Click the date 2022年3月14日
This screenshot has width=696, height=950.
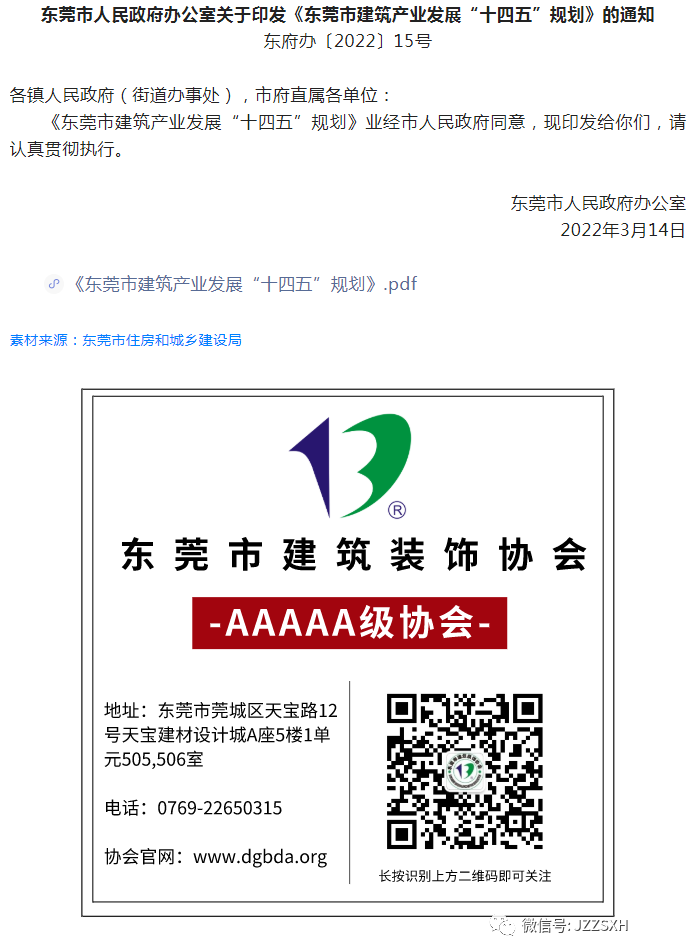point(623,230)
